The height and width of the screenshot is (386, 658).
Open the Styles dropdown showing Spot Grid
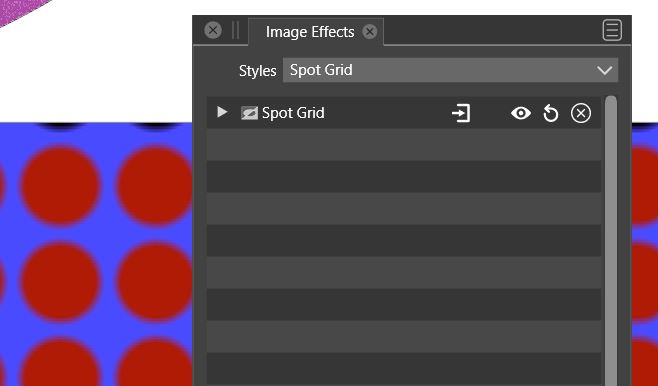450,70
